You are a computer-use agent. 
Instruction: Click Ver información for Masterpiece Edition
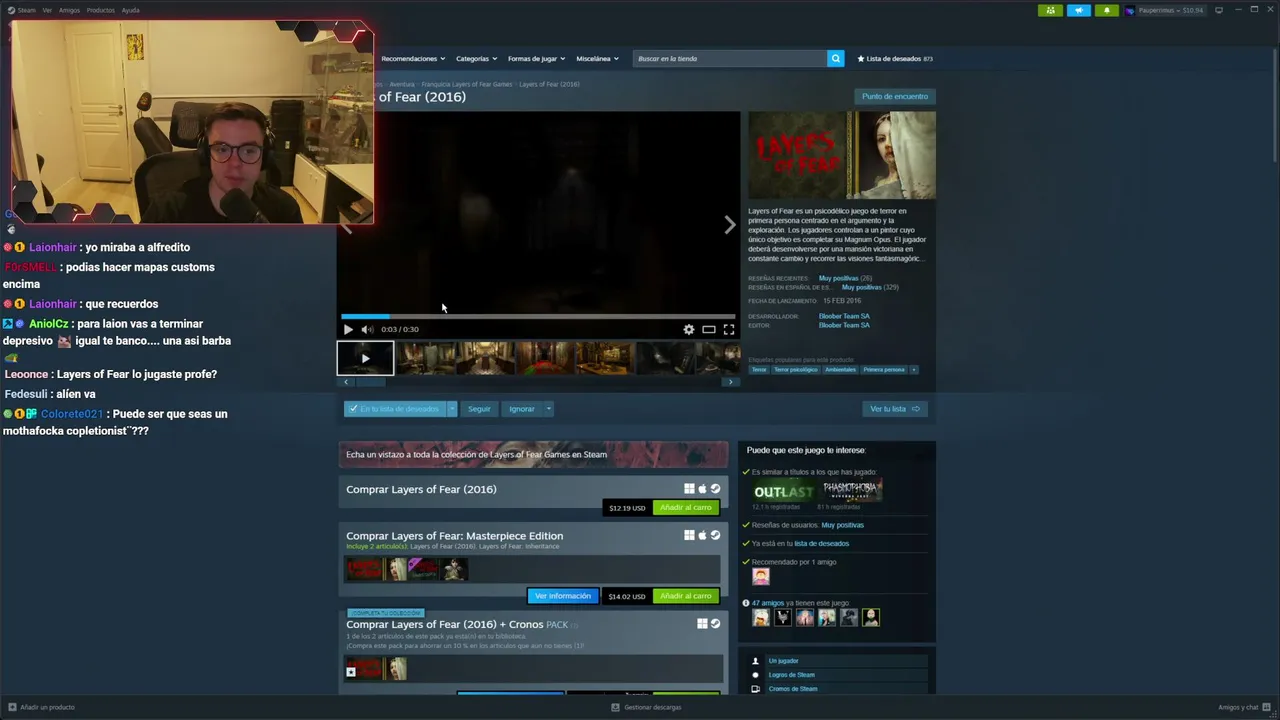[x=563, y=596]
